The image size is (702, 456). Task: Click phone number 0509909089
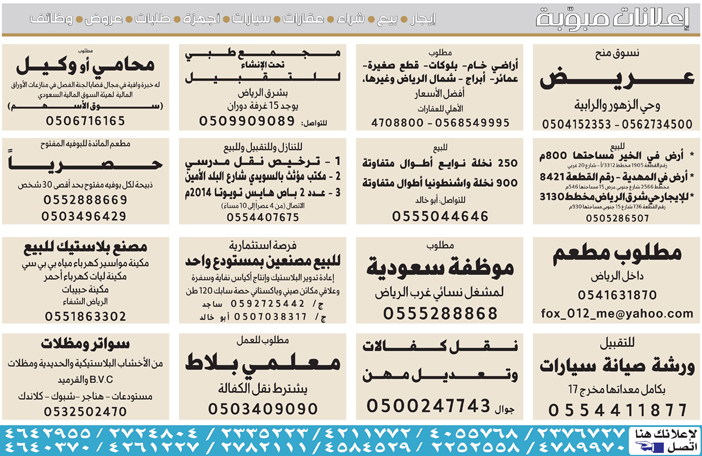[247, 121]
